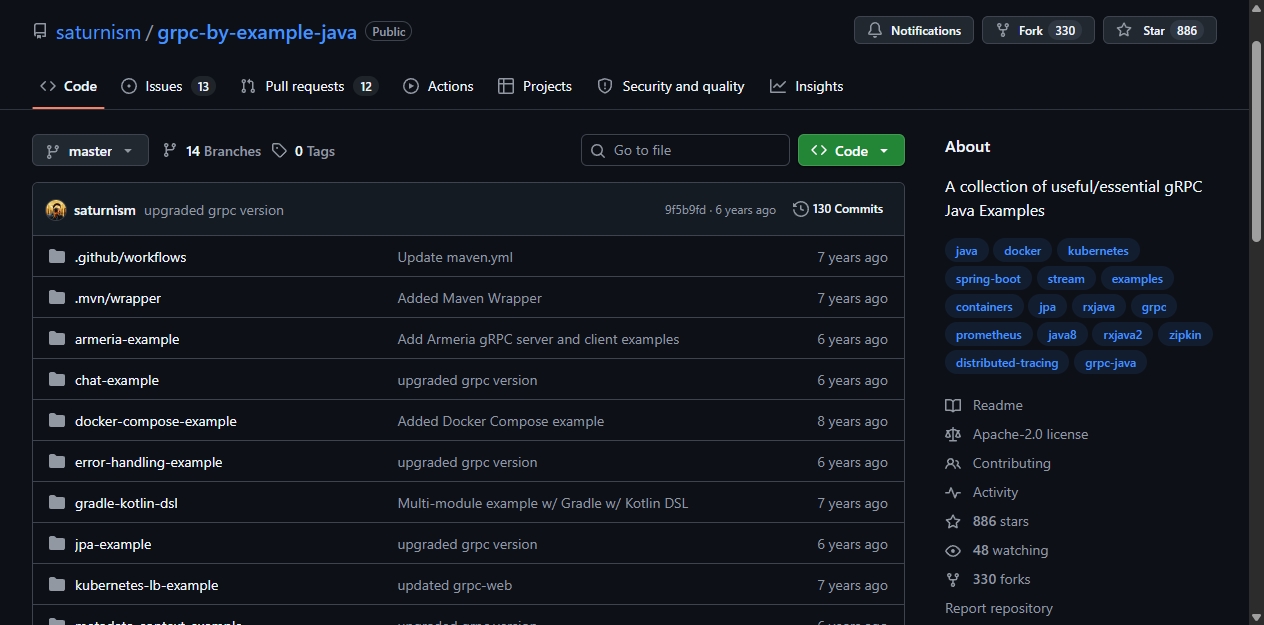Open the Readme link in About

tap(984, 405)
